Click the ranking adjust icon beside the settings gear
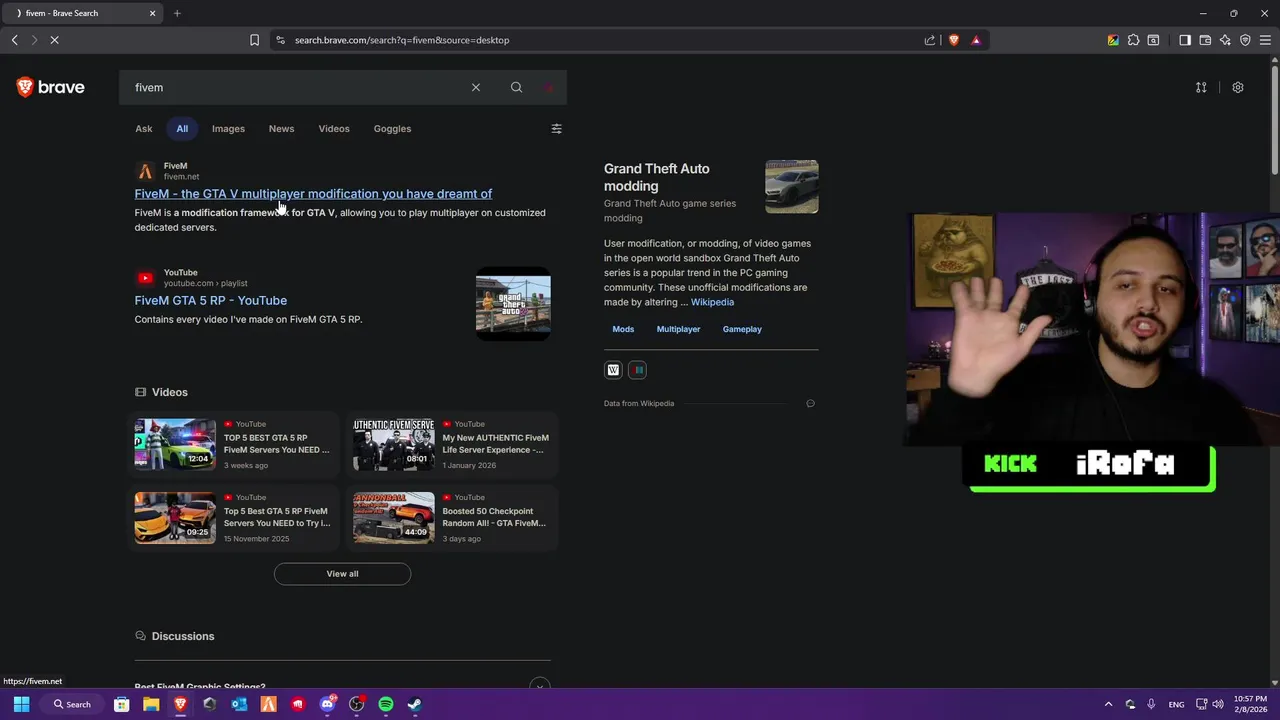Viewport: 1280px width, 720px height. [1201, 87]
